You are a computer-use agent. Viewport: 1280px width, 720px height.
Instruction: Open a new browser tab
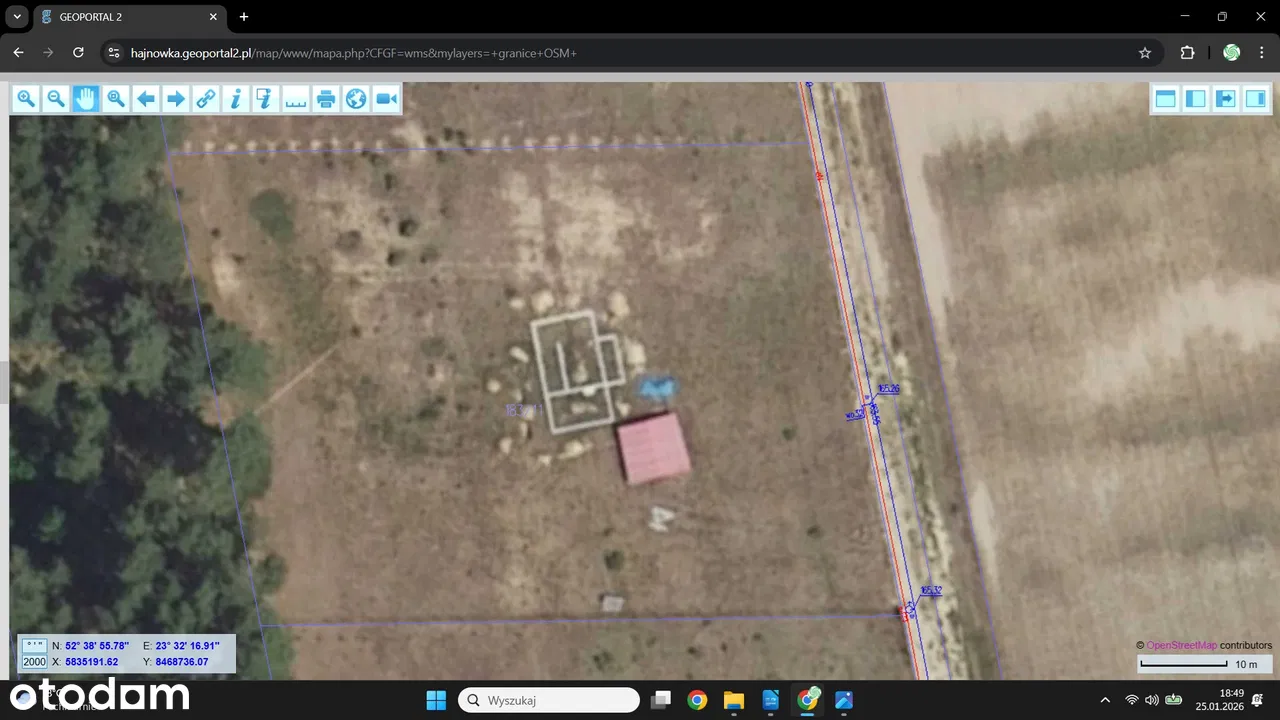(x=244, y=17)
